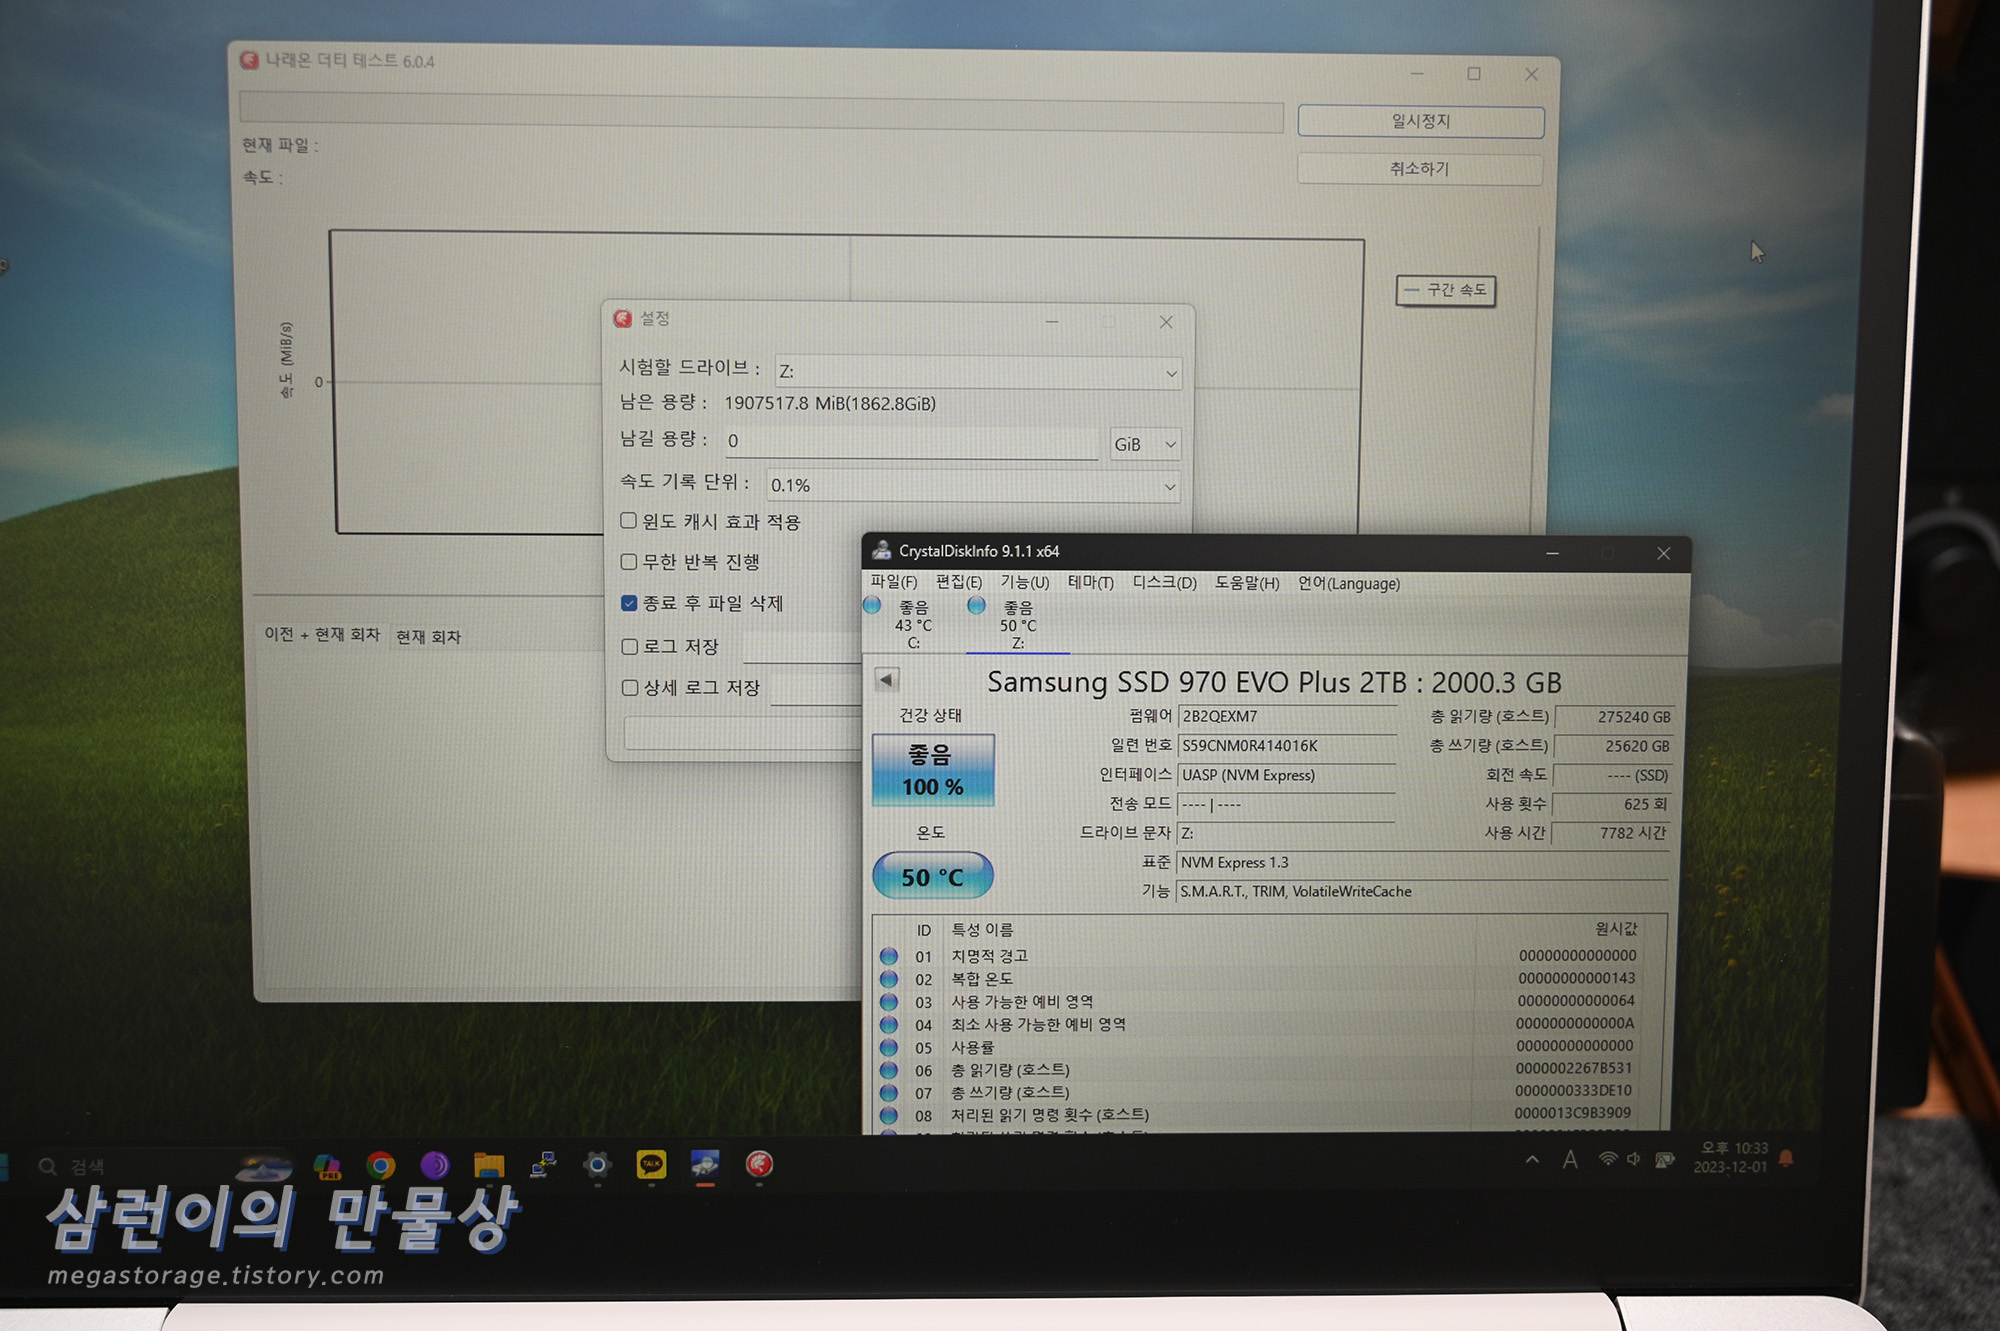Click the 취소하기 button

coord(1419,169)
